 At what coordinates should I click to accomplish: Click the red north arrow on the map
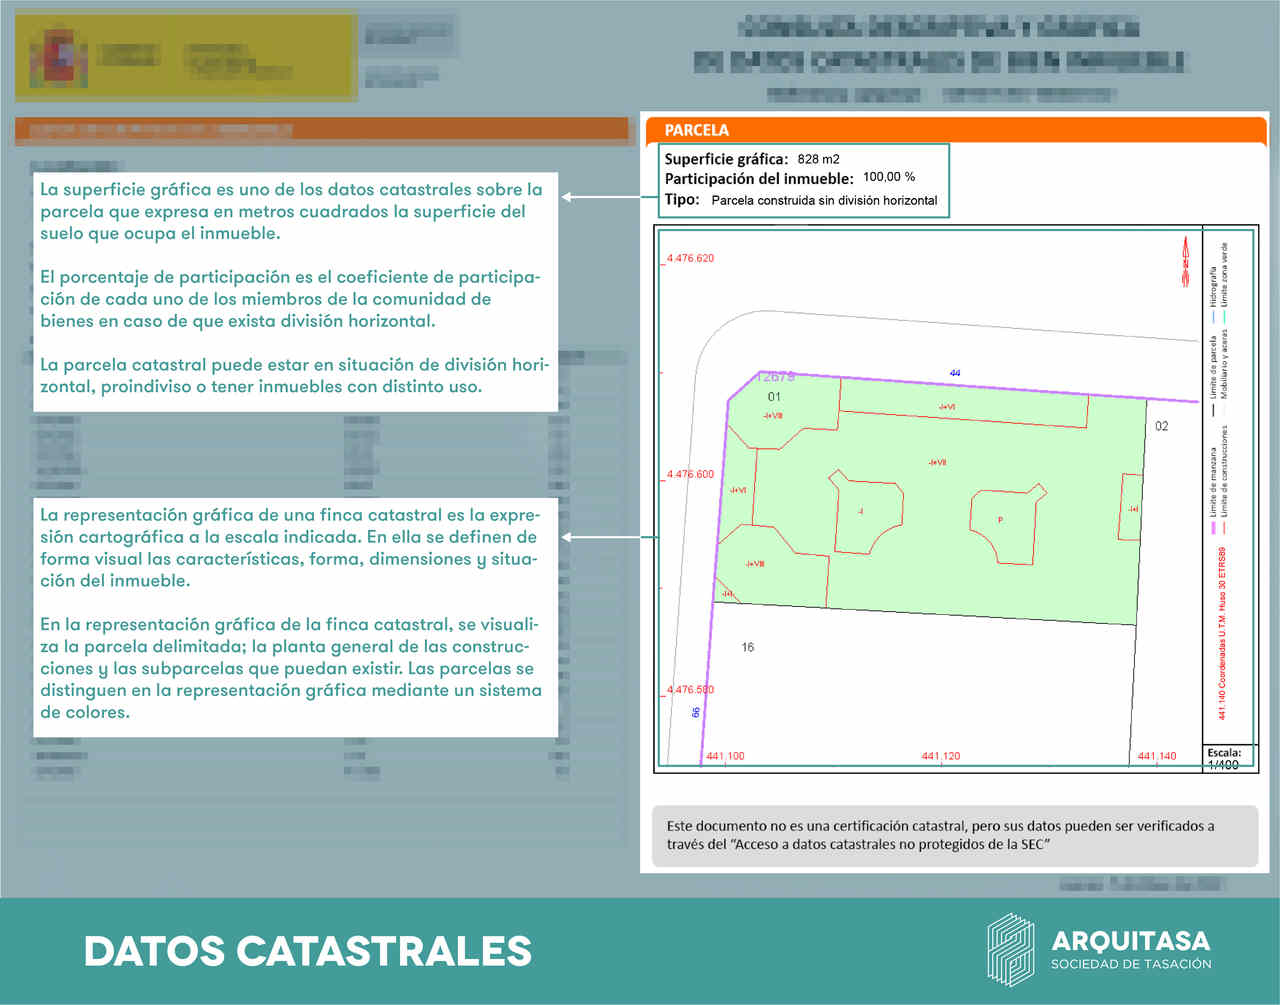[1186, 261]
